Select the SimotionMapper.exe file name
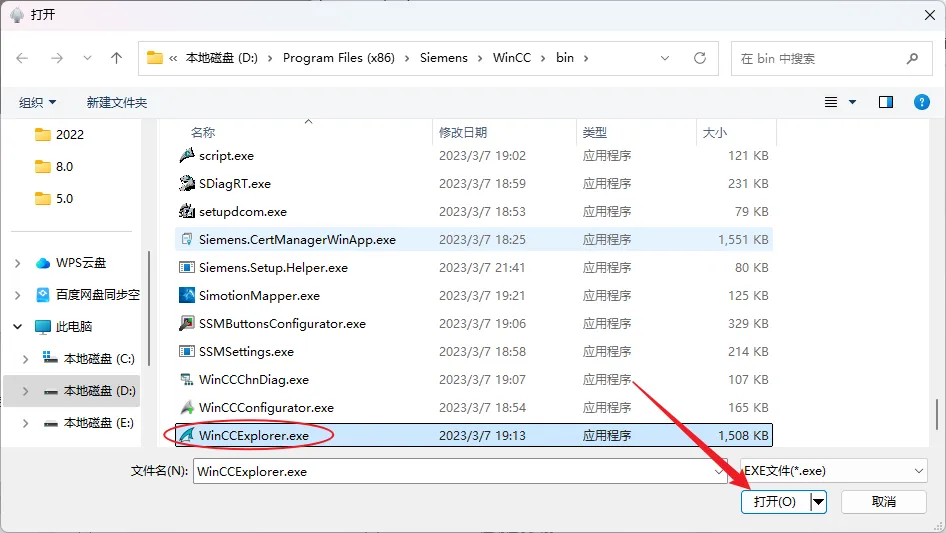This screenshot has width=946, height=533. point(259,295)
